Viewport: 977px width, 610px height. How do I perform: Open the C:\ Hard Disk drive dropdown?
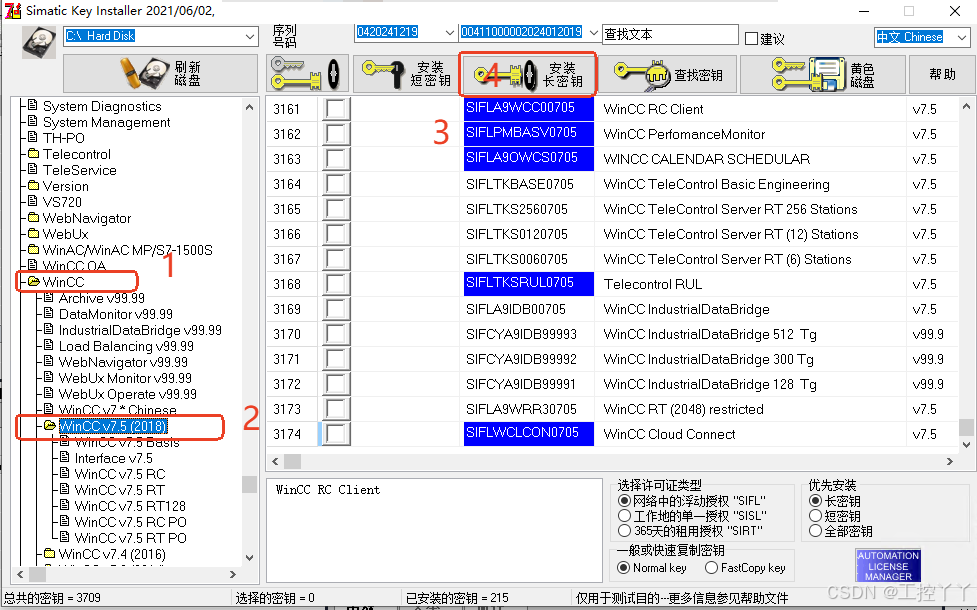(250, 36)
